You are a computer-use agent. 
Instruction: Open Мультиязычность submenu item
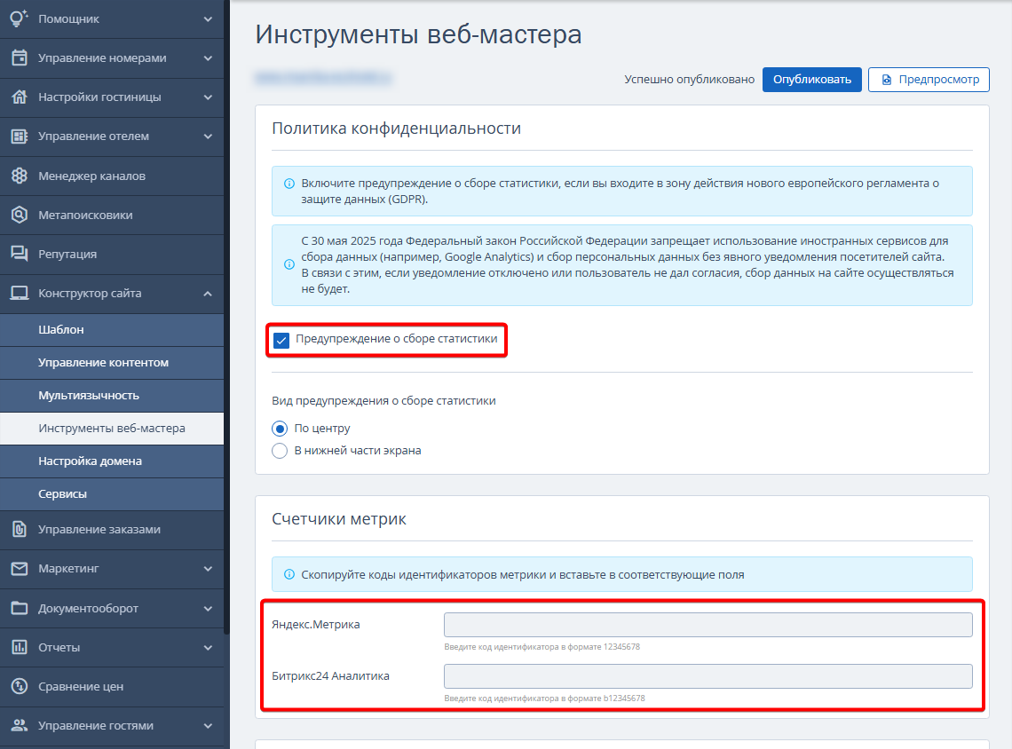(112, 395)
